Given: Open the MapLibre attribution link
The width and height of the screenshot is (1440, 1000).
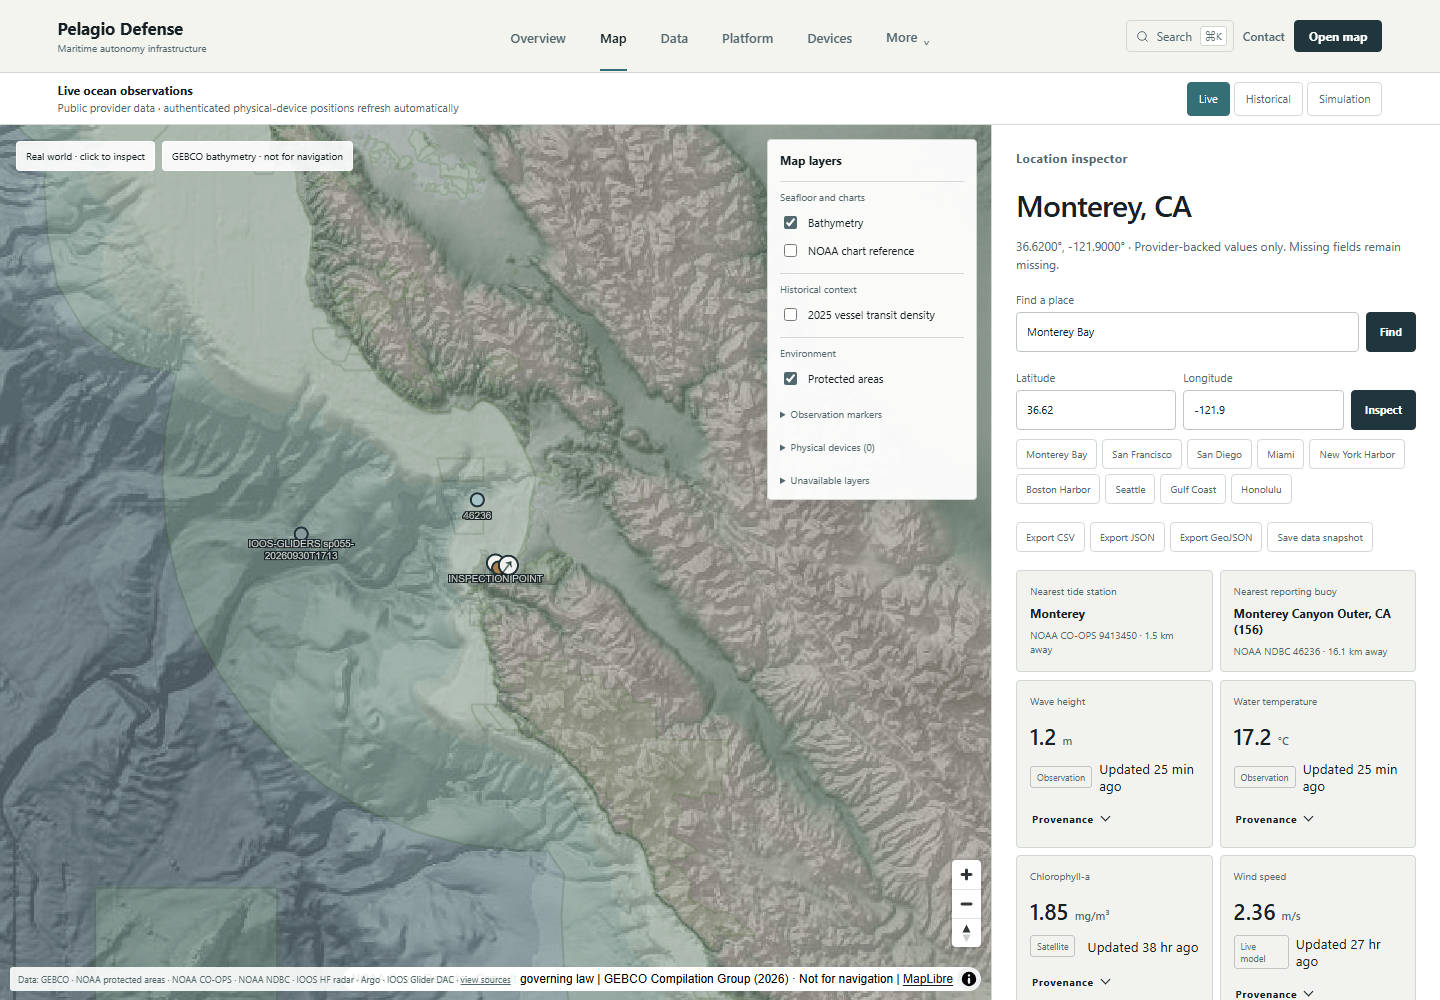Looking at the screenshot, I should [928, 979].
